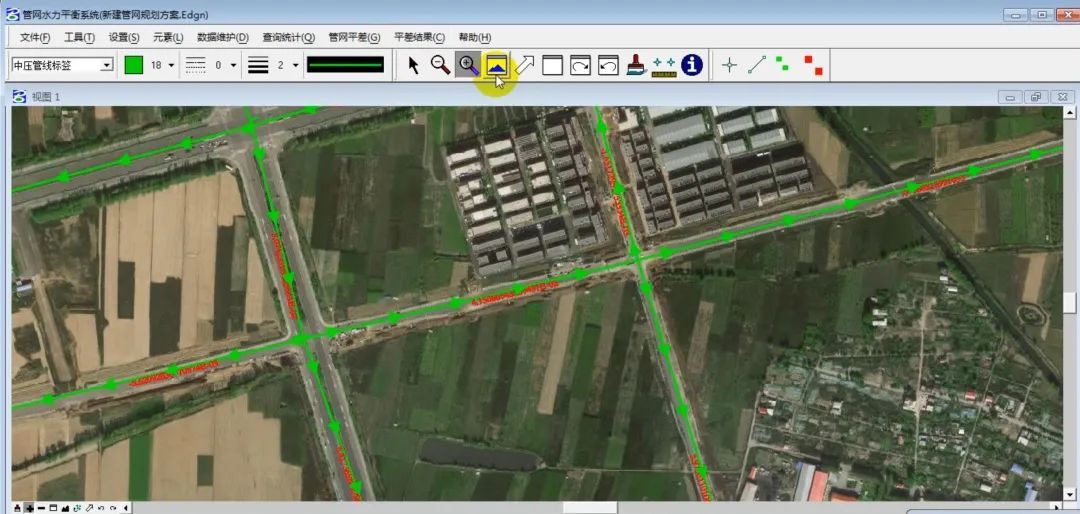Select the add node crosshair tool

click(x=729, y=65)
